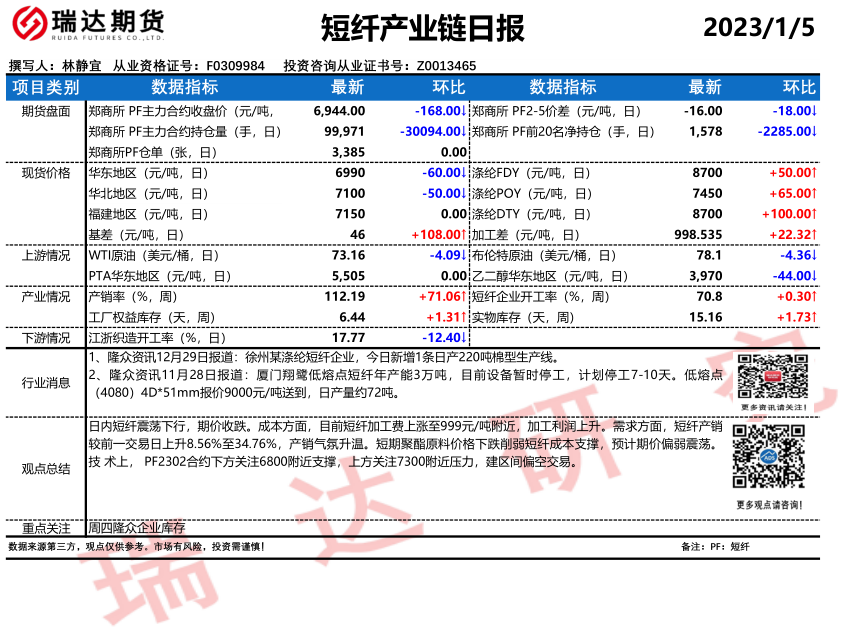Screen dimensions: 843x631
Task: Click the red up arrow beside 产销率 +71.06
Action: coord(464,297)
